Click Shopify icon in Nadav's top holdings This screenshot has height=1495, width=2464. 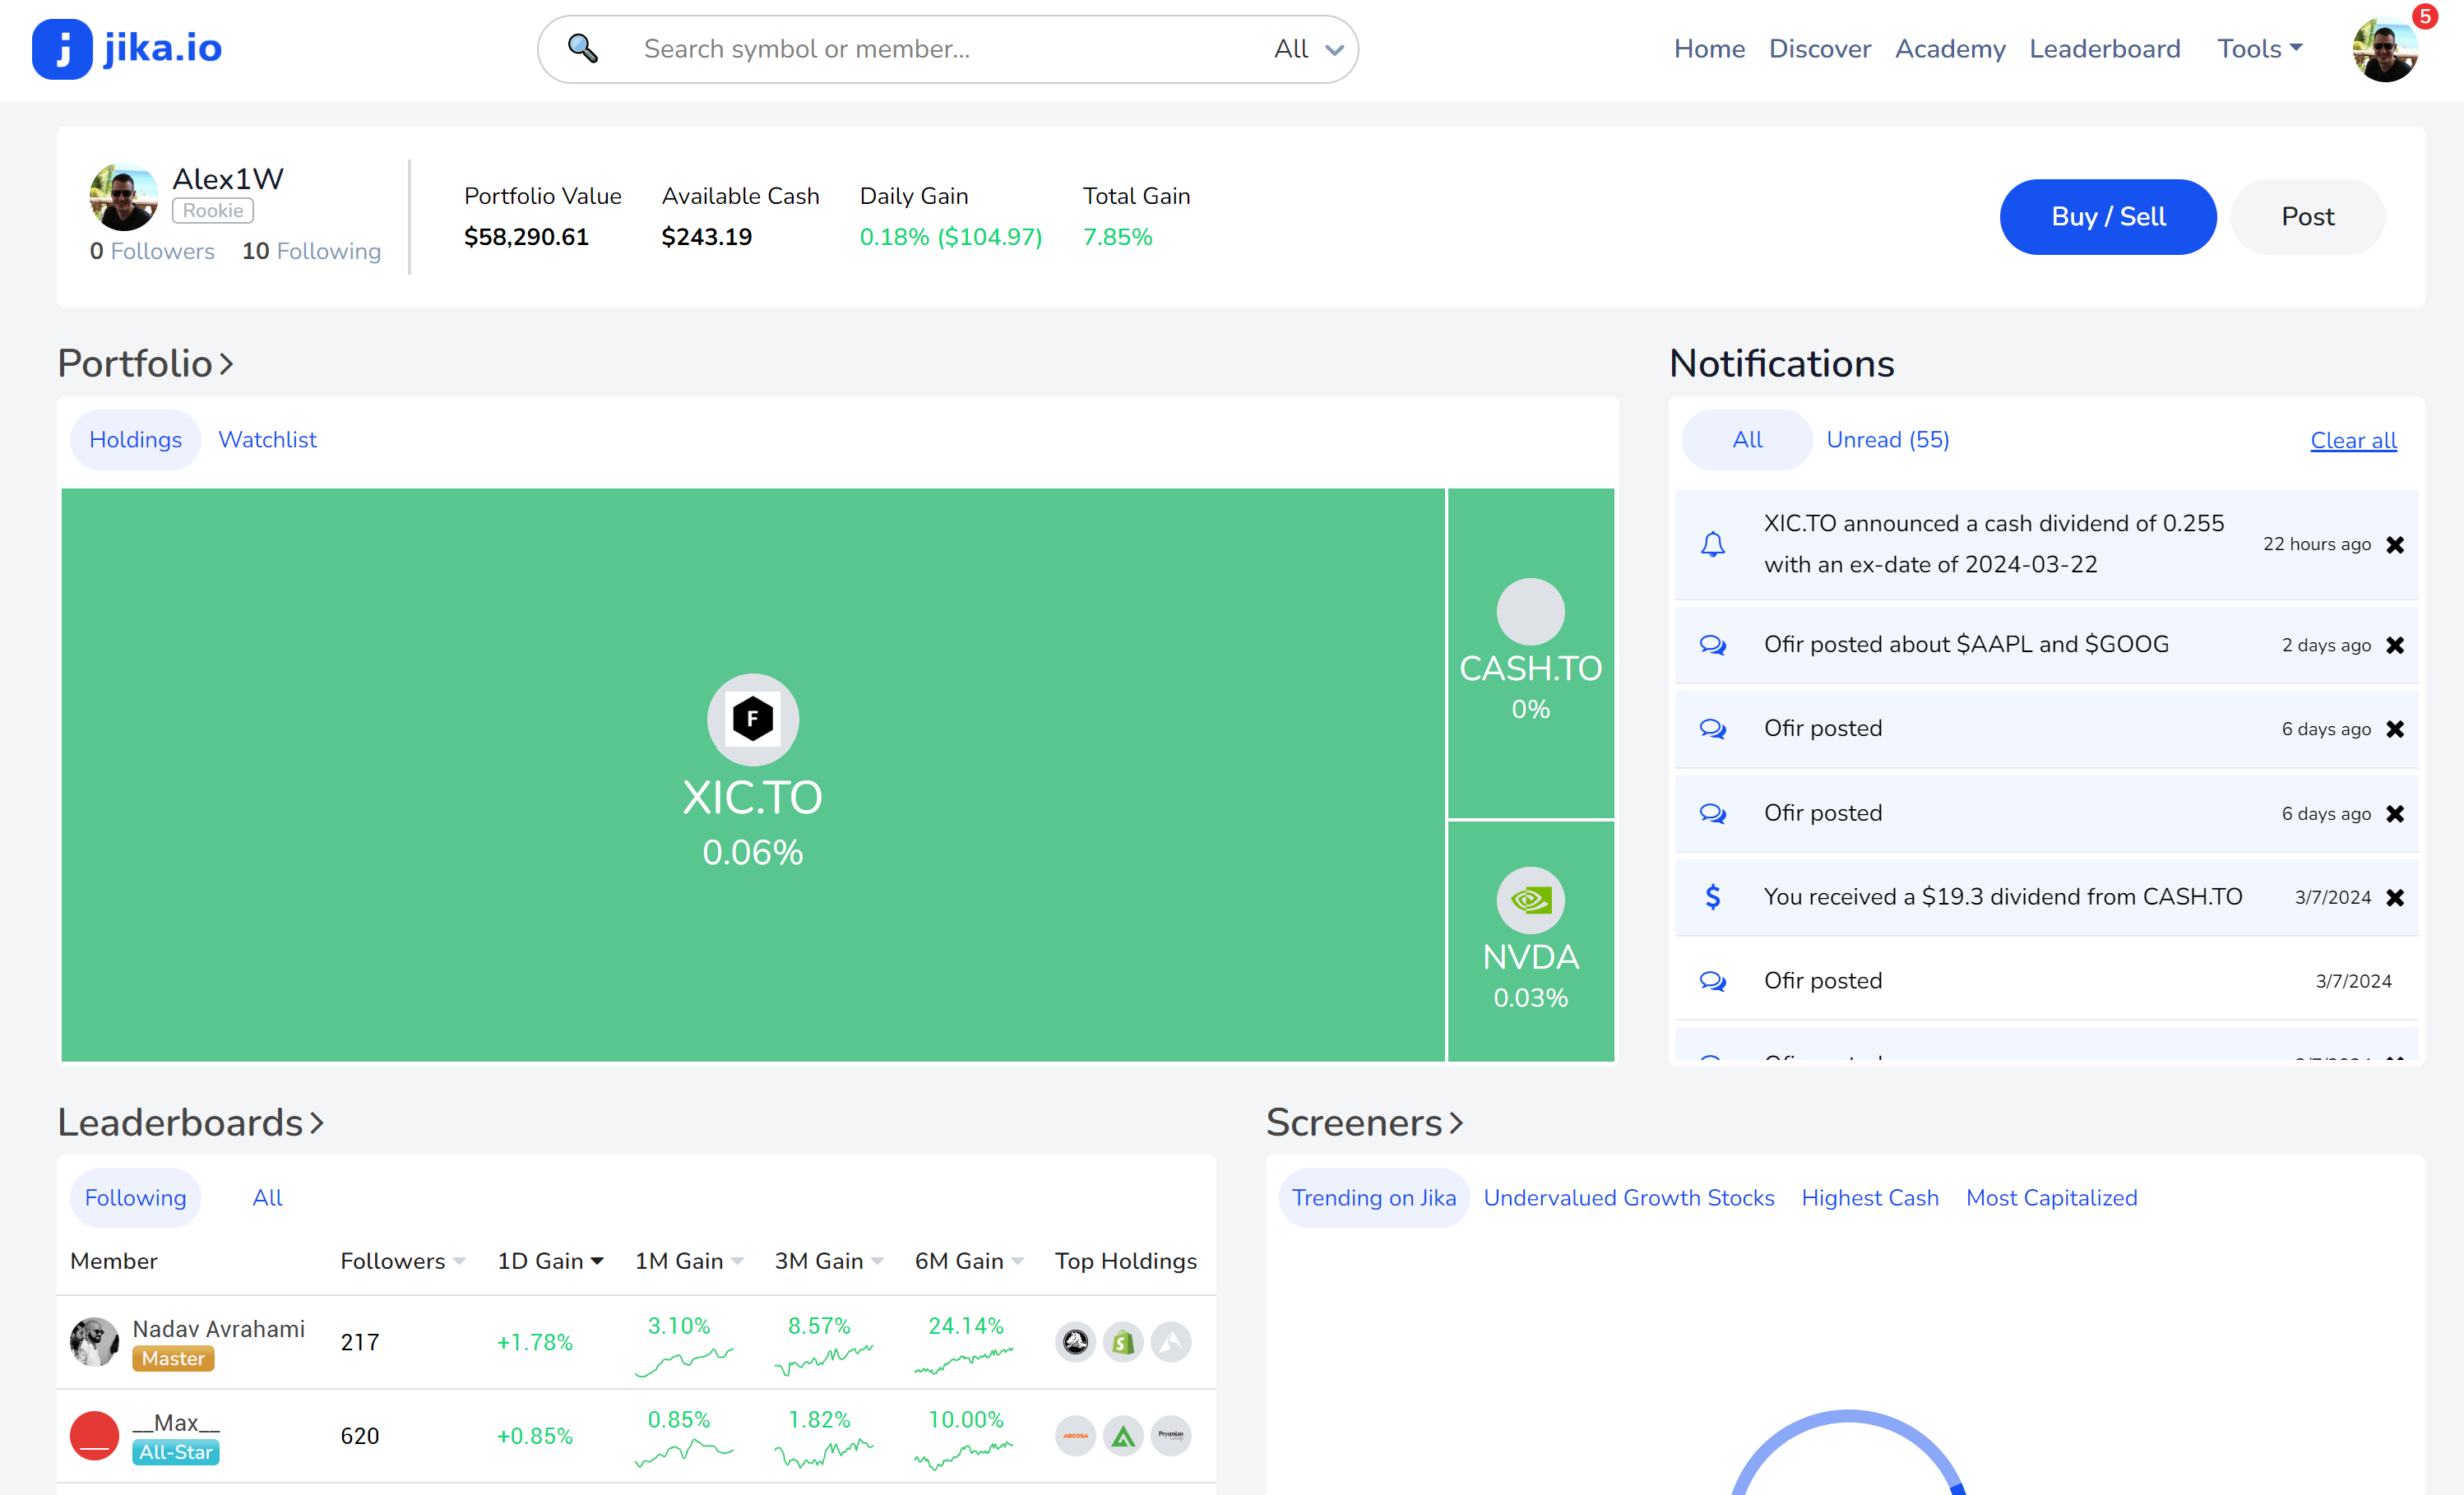1123,1342
